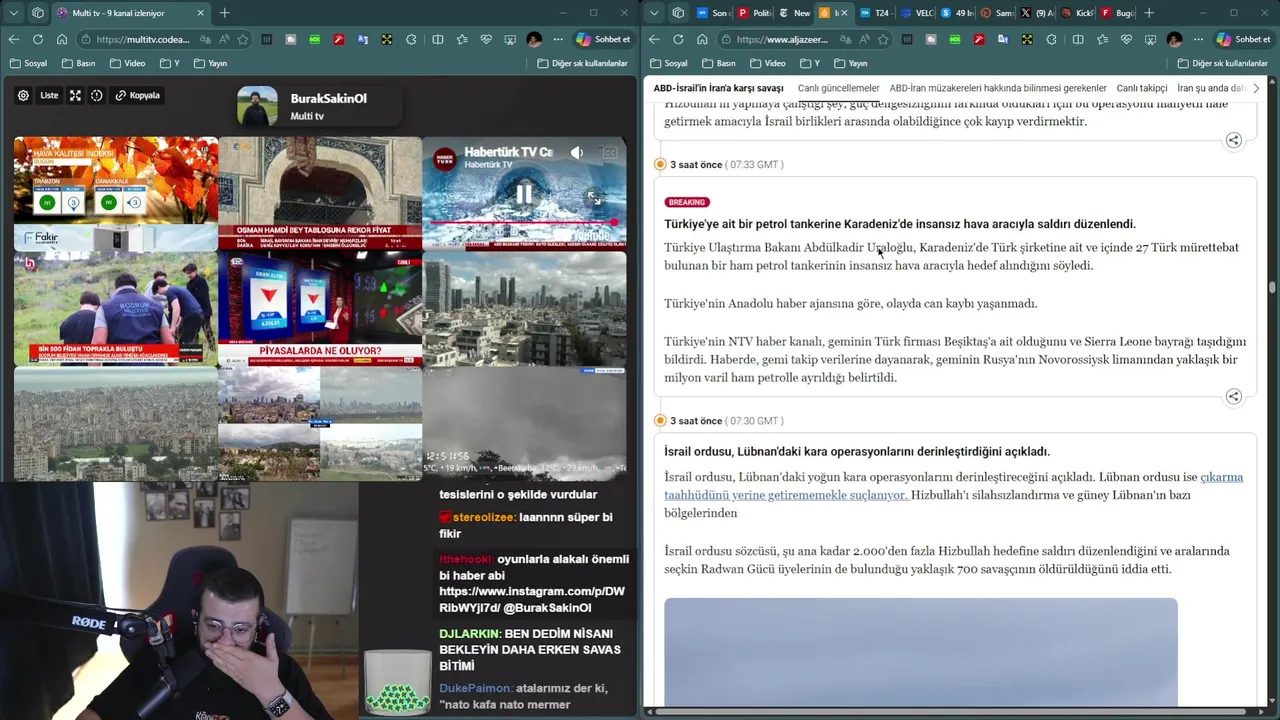This screenshot has width=1280, height=720.
Task: Switch to the T24 tab
Action: click(876, 13)
